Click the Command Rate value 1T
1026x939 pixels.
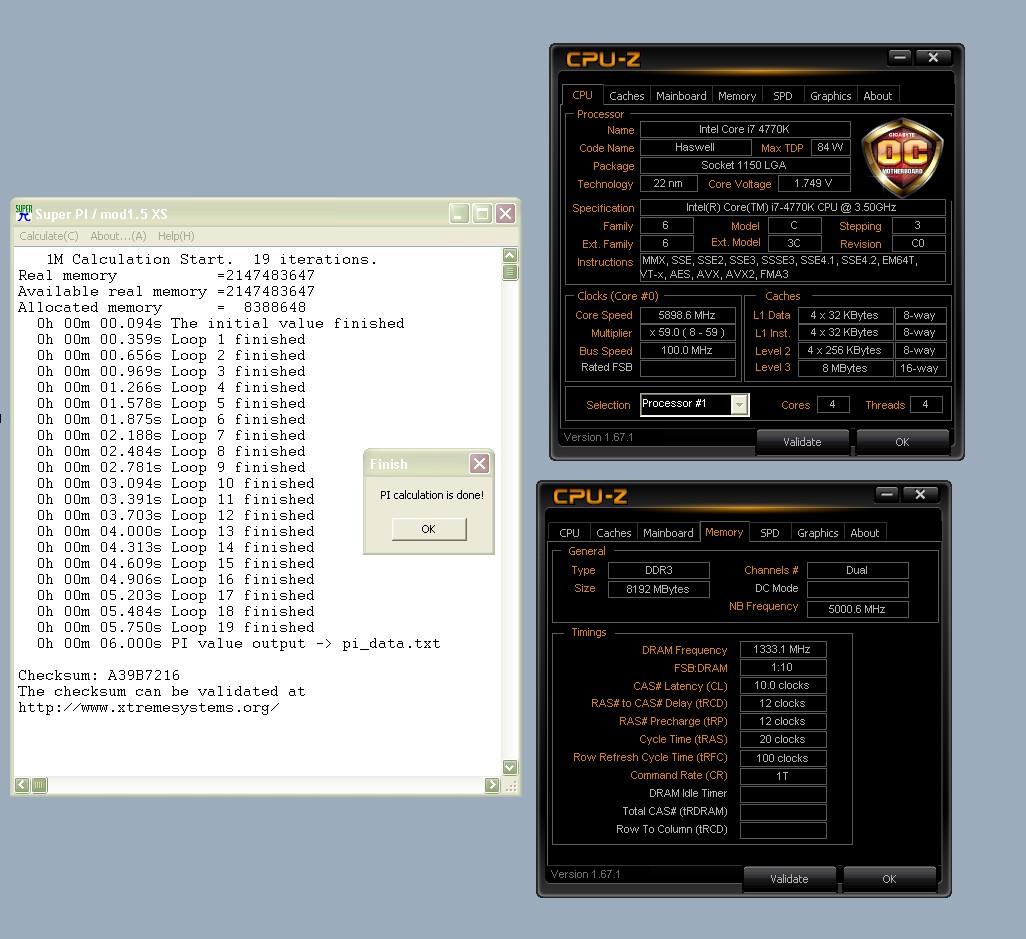pyautogui.click(x=783, y=776)
